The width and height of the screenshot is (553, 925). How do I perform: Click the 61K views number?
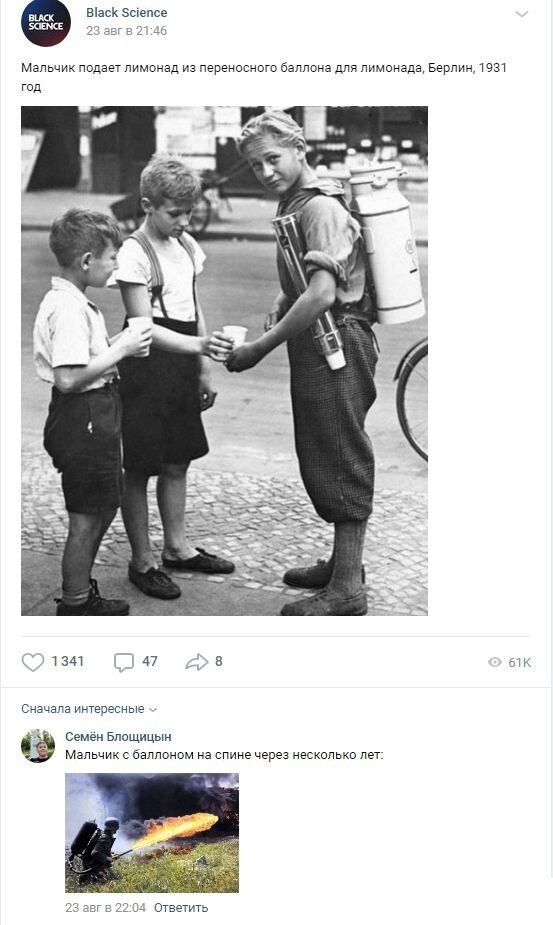click(x=519, y=662)
